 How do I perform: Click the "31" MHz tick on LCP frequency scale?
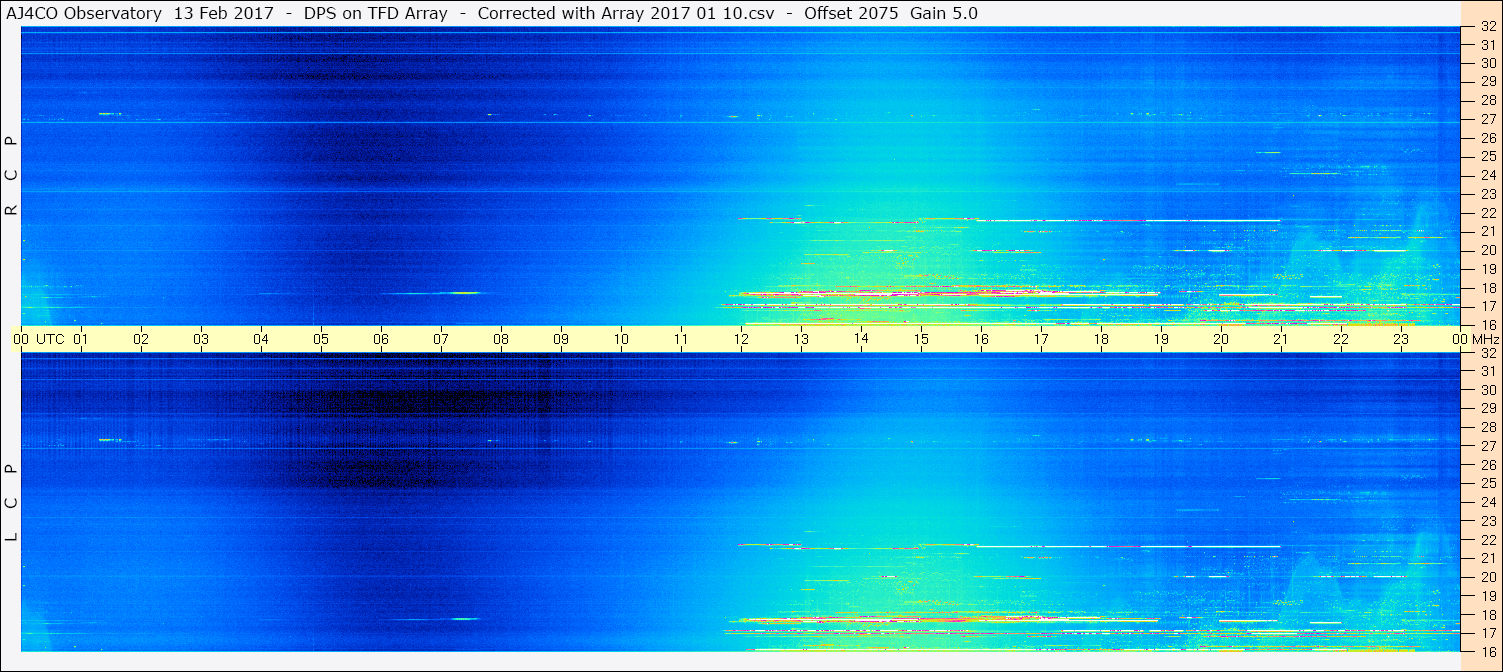pyautogui.click(x=1488, y=371)
